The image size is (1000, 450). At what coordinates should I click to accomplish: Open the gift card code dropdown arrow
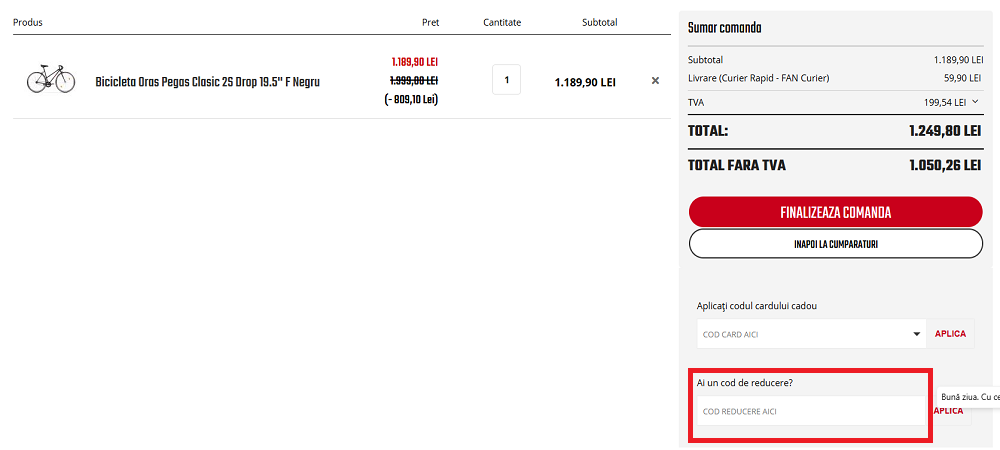pos(917,334)
